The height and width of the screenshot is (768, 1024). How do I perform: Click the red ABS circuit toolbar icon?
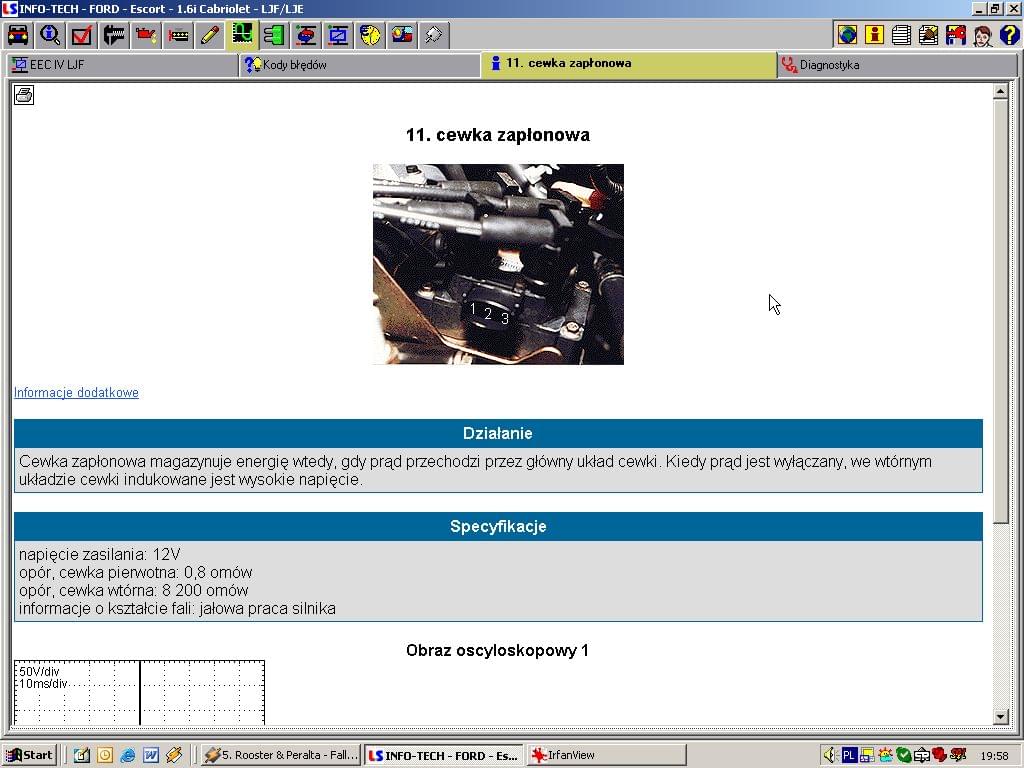click(x=306, y=35)
